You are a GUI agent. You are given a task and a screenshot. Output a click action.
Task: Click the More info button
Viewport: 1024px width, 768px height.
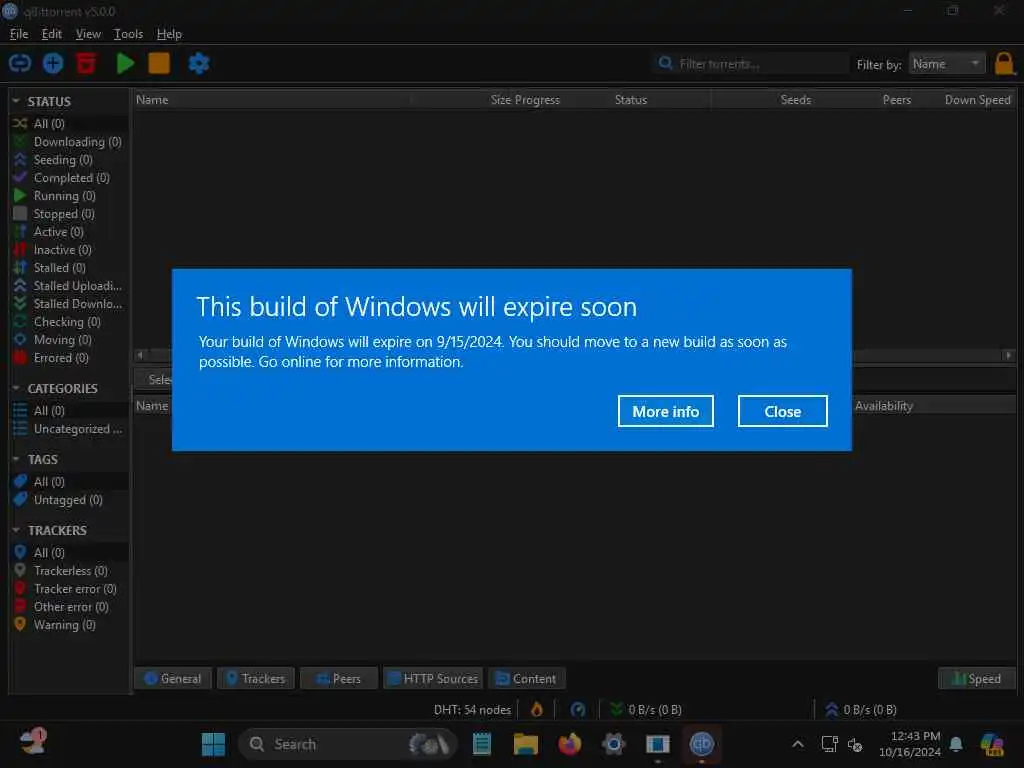pos(665,411)
